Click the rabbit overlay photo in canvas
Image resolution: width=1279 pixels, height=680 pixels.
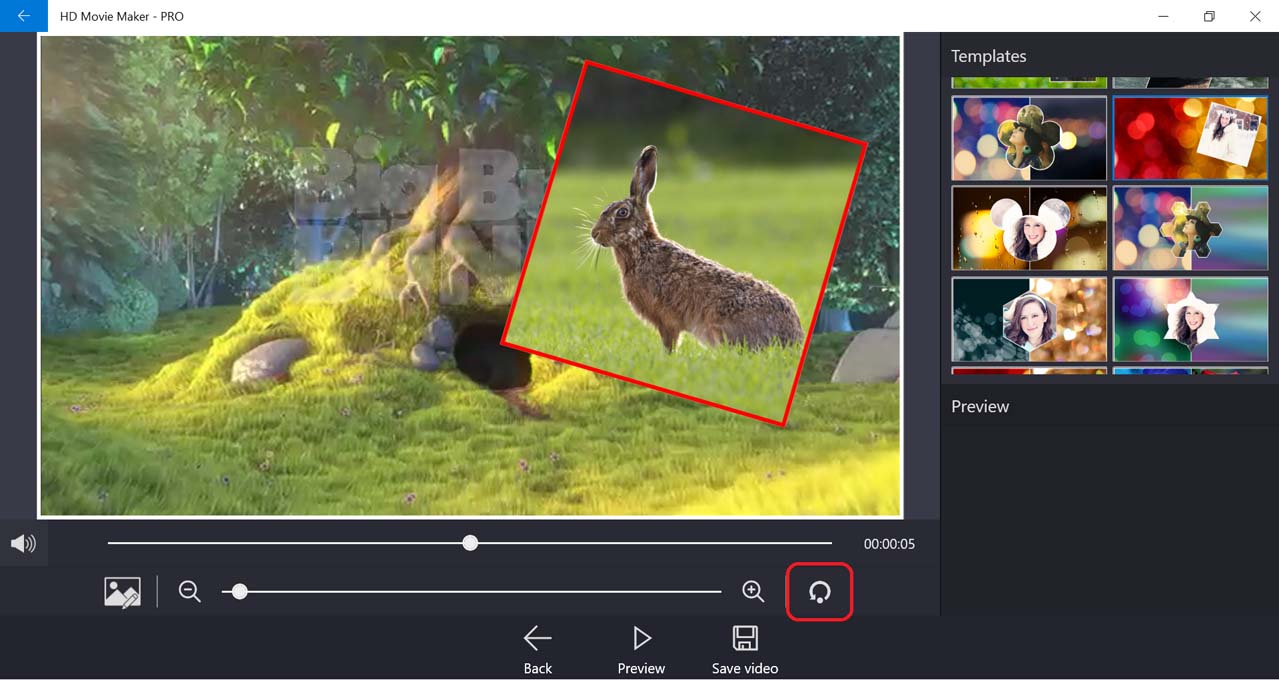685,245
